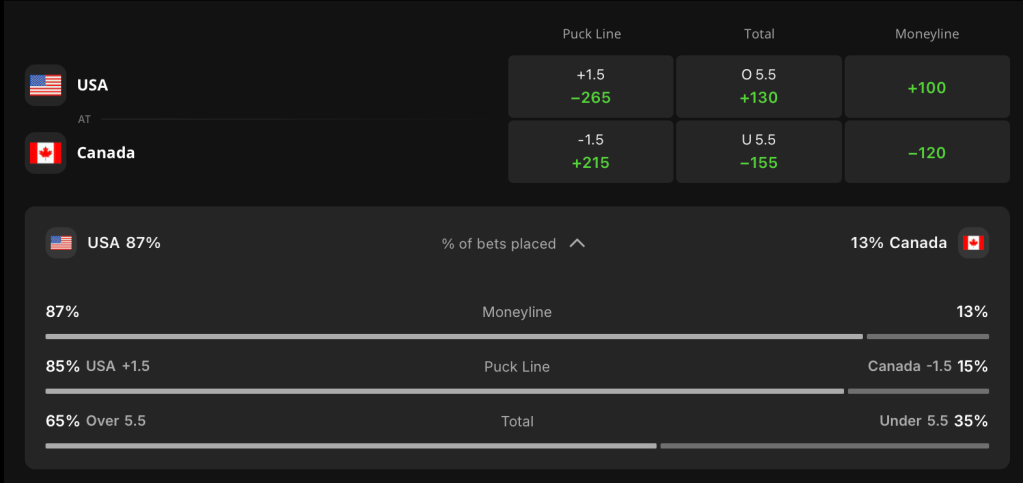Image resolution: width=1023 pixels, height=483 pixels.
Task: Click the small USA flag next to 87%
Action: click(61, 243)
